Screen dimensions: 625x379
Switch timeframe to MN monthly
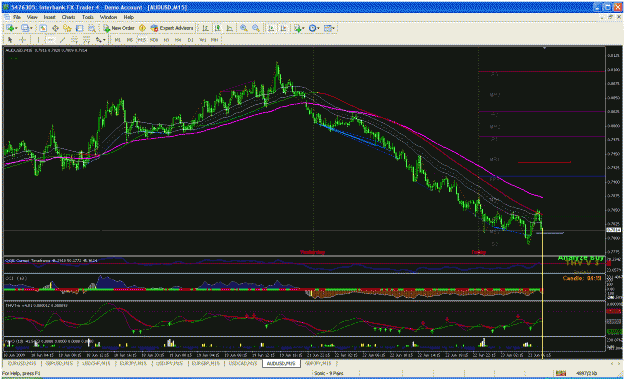(214, 40)
